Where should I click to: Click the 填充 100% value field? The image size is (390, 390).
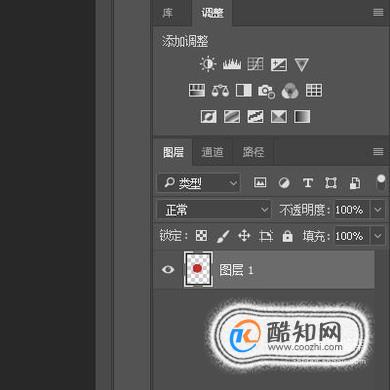(352, 236)
